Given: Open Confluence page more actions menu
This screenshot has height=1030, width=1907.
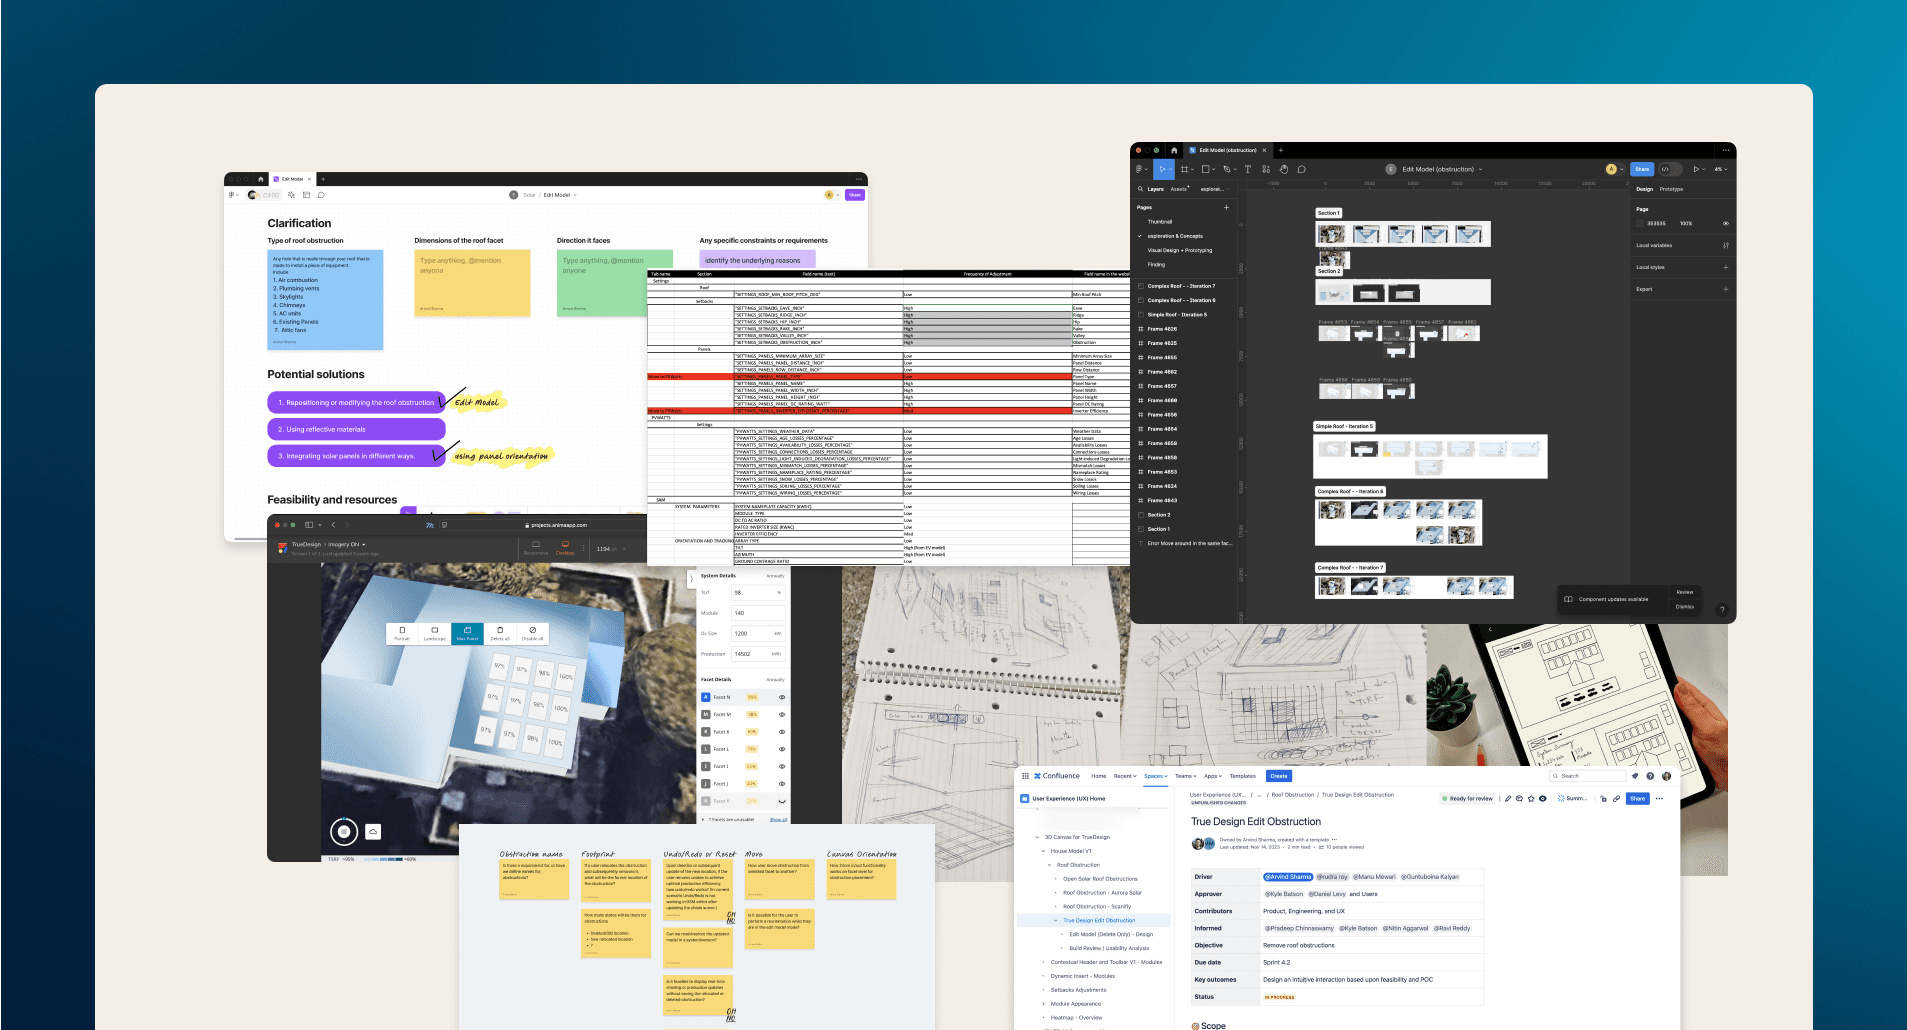Looking at the screenshot, I should (1659, 799).
